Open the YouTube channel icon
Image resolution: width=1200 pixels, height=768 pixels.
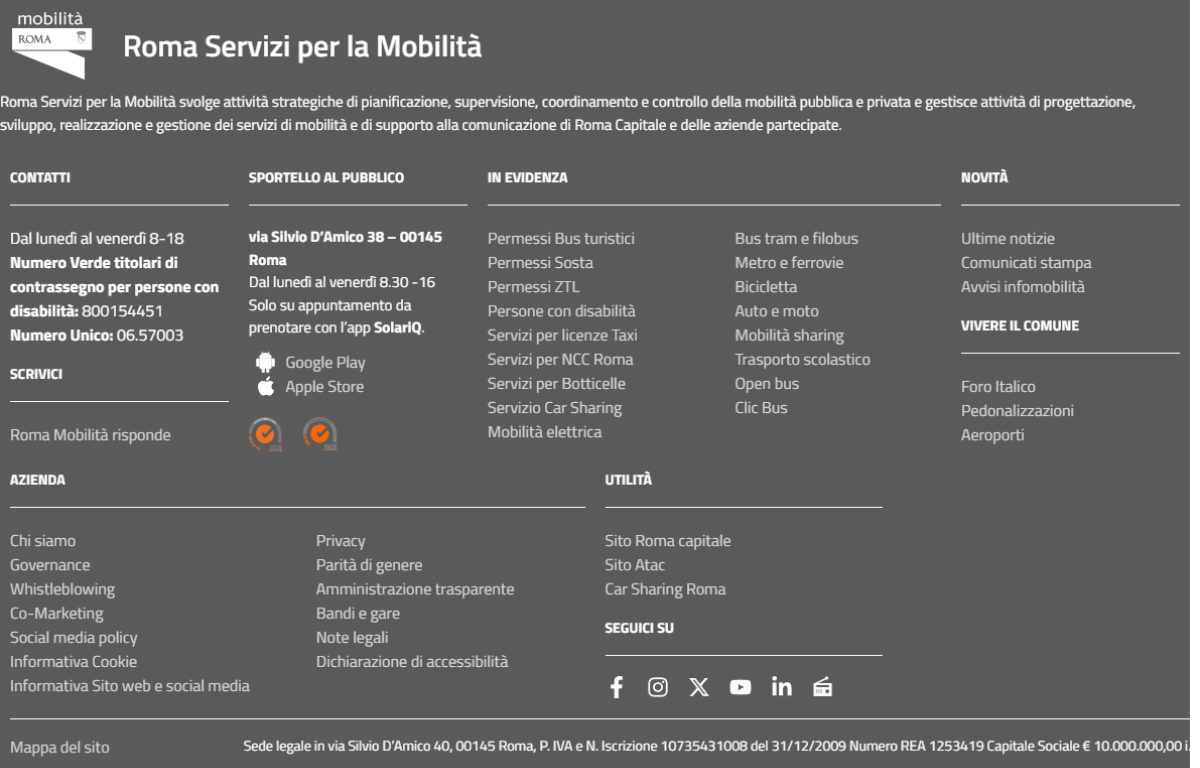(740, 687)
